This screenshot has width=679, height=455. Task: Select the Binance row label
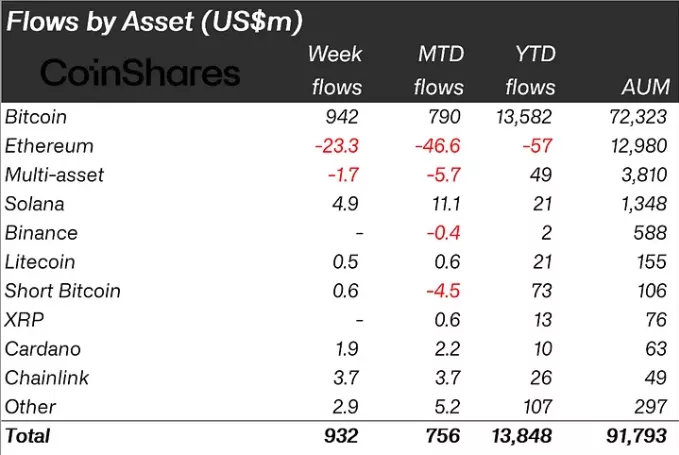(41, 233)
